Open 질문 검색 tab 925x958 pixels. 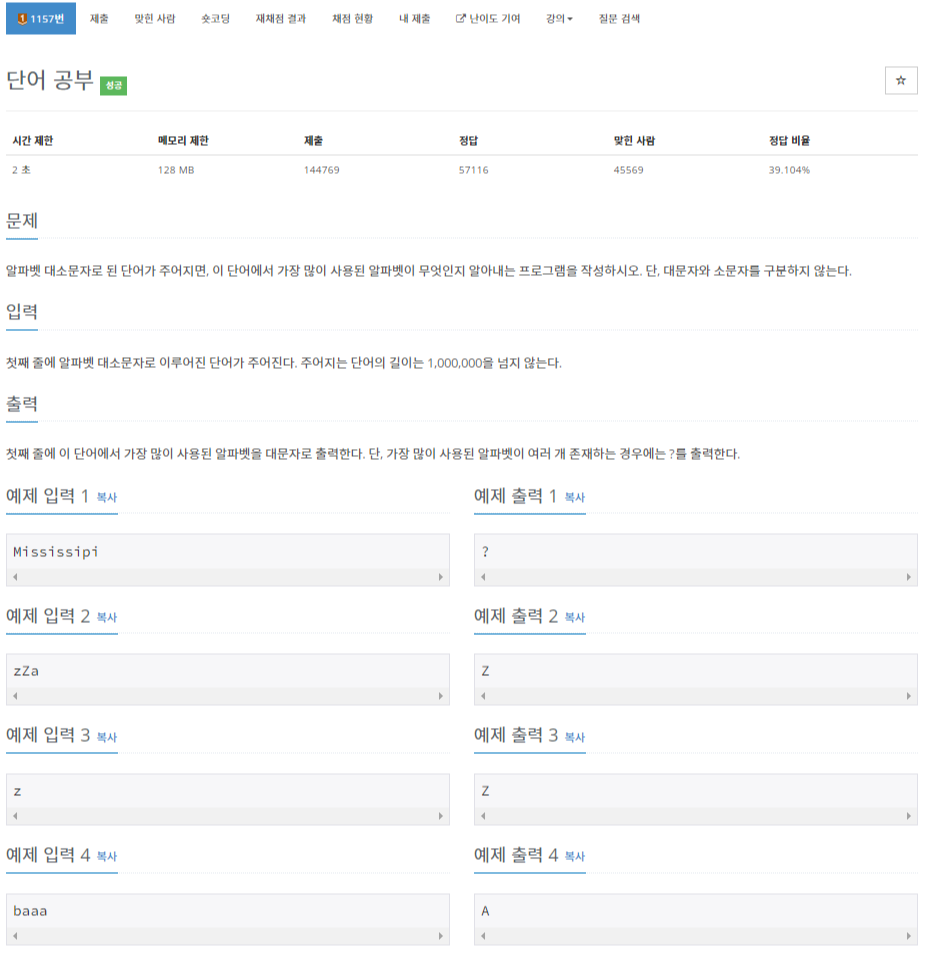619,18
